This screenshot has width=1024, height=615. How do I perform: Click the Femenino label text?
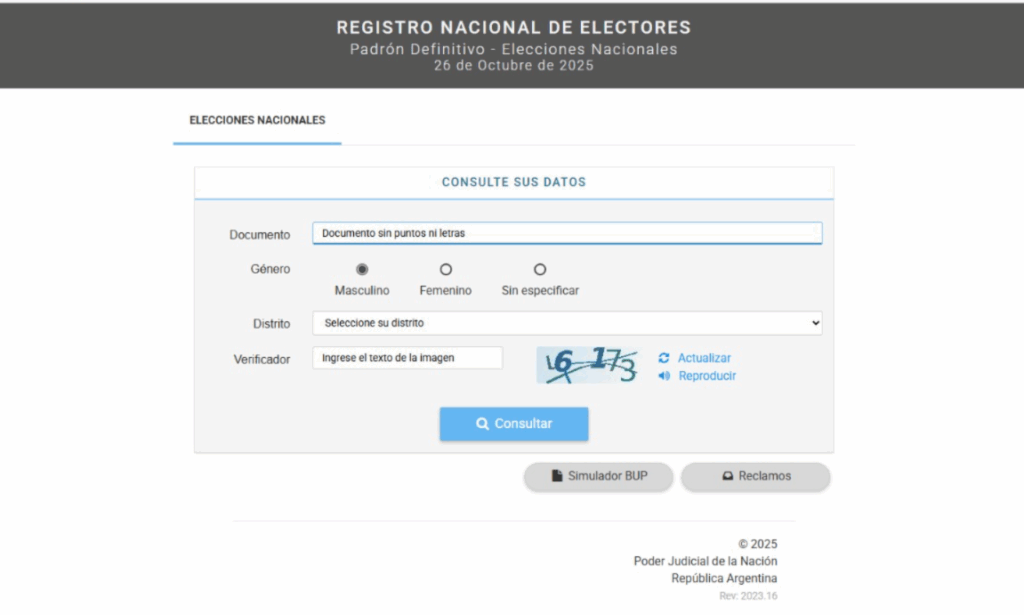pos(445,291)
